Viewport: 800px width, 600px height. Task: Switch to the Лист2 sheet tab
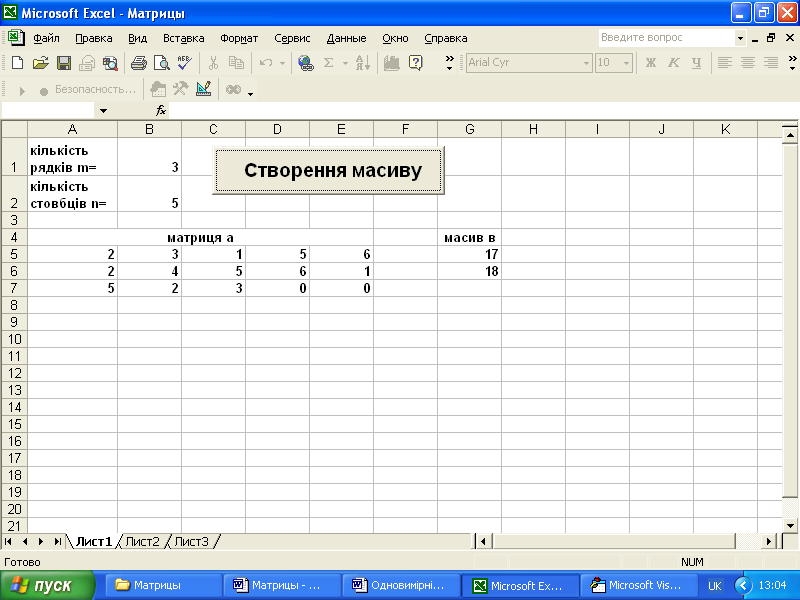pyautogui.click(x=142, y=541)
